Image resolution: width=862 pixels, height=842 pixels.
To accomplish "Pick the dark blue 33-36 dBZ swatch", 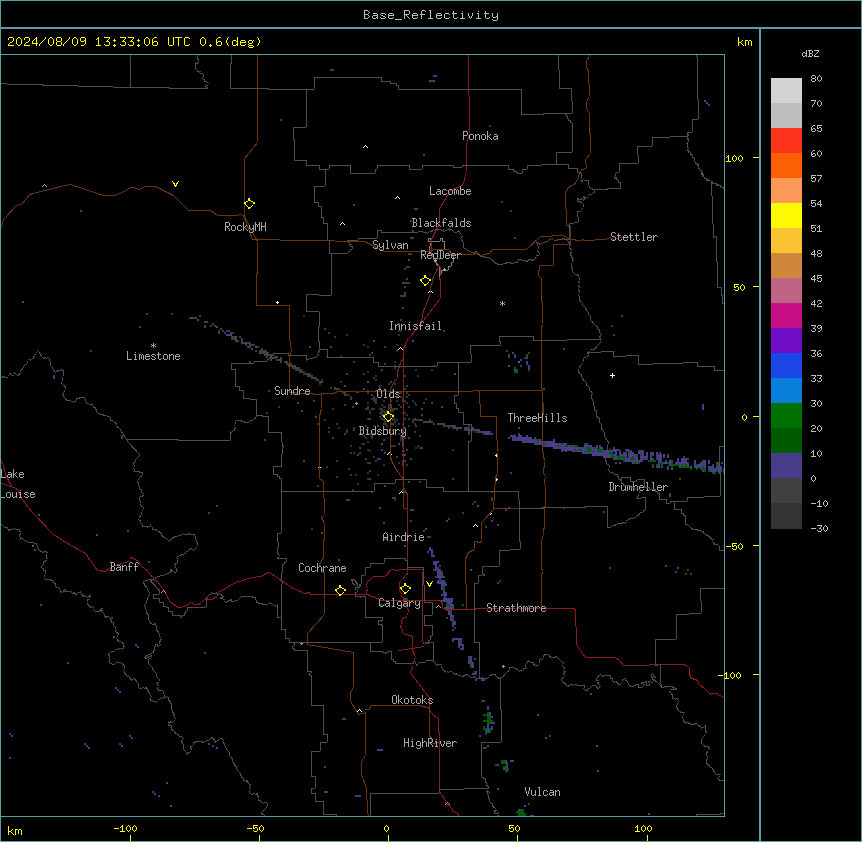I will coord(786,365).
